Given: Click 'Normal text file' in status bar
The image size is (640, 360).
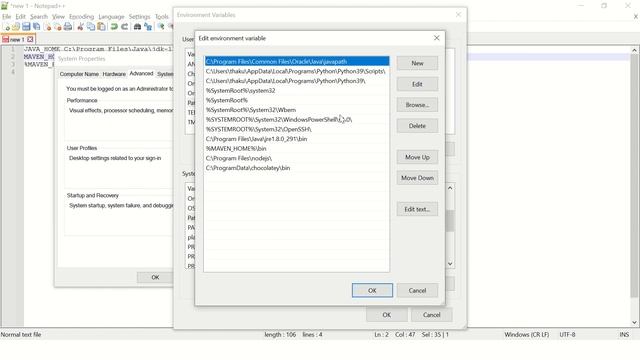Looking at the screenshot, I should coord(21,335).
